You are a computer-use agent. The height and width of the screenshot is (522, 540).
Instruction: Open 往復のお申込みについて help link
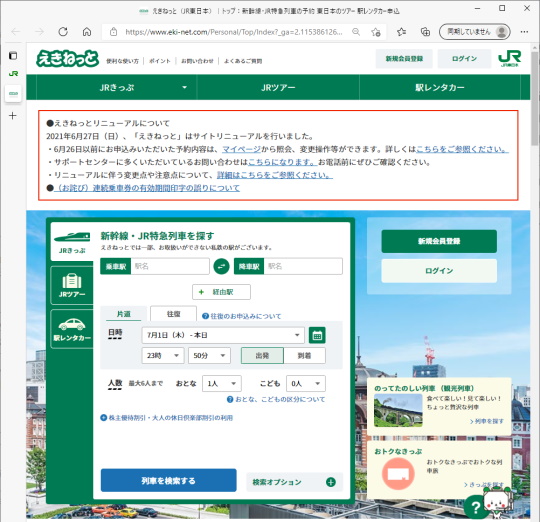242,316
